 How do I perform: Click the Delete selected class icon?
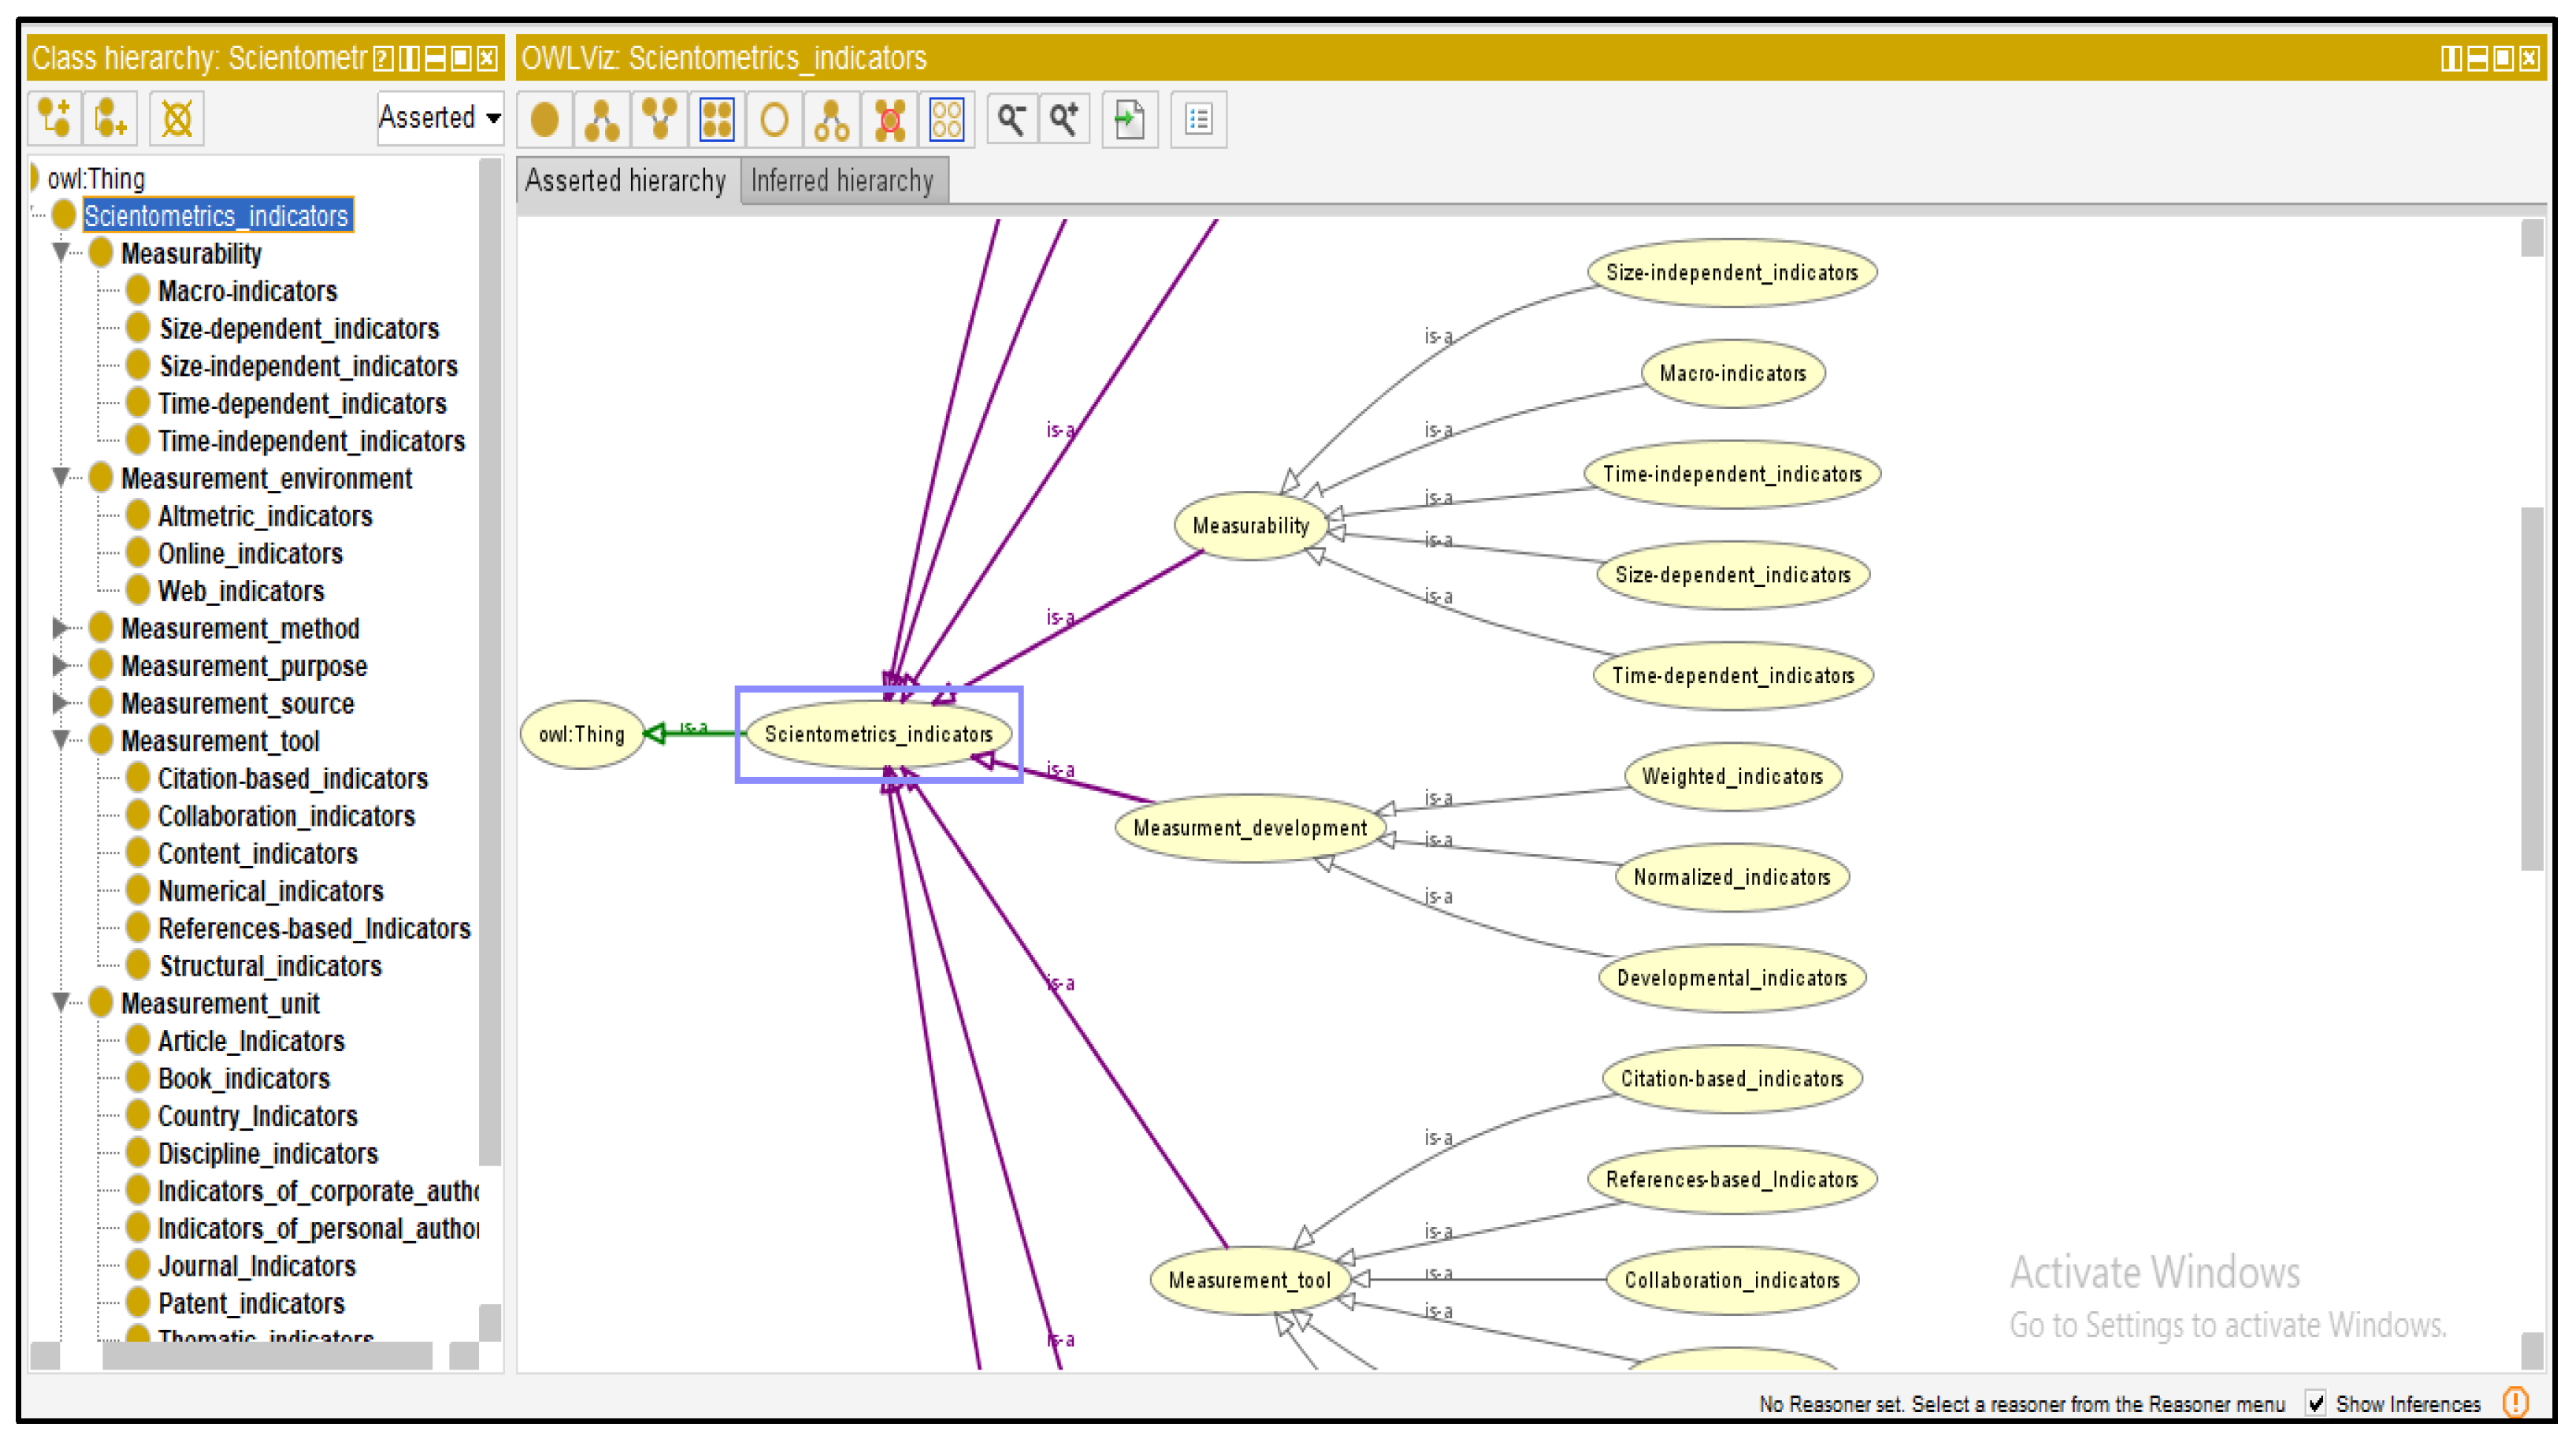coord(177,119)
